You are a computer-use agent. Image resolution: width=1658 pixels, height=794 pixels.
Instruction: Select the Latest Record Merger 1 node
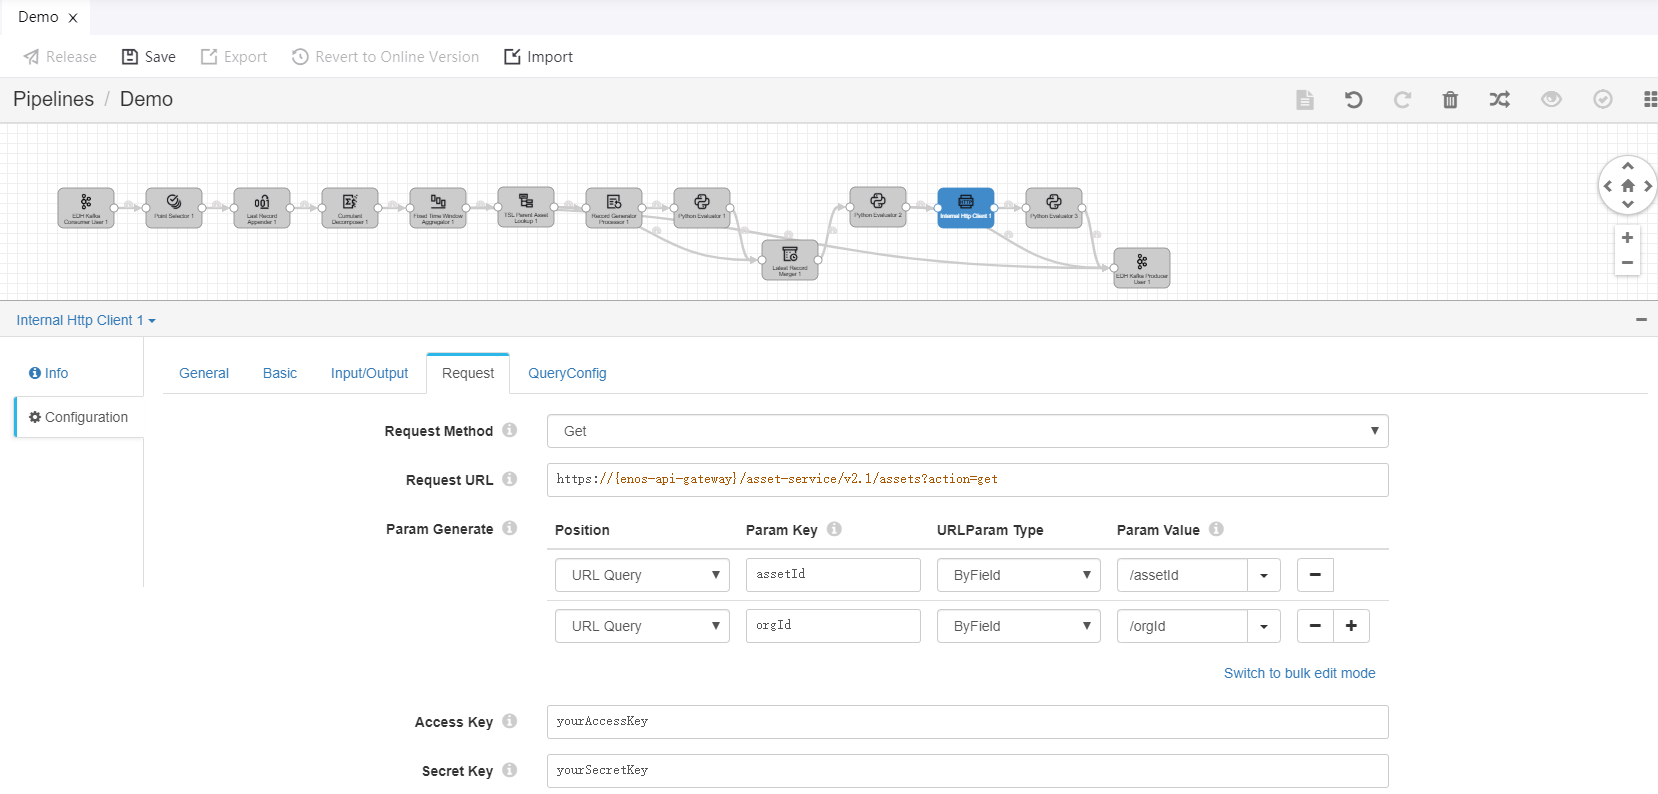[790, 260]
